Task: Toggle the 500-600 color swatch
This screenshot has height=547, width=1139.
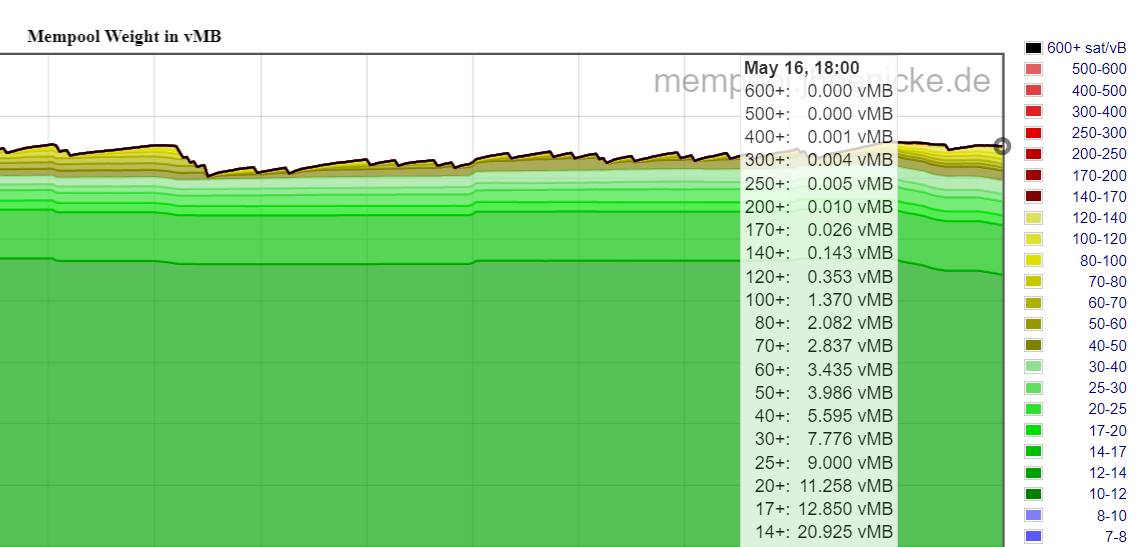Action: coord(1033,69)
